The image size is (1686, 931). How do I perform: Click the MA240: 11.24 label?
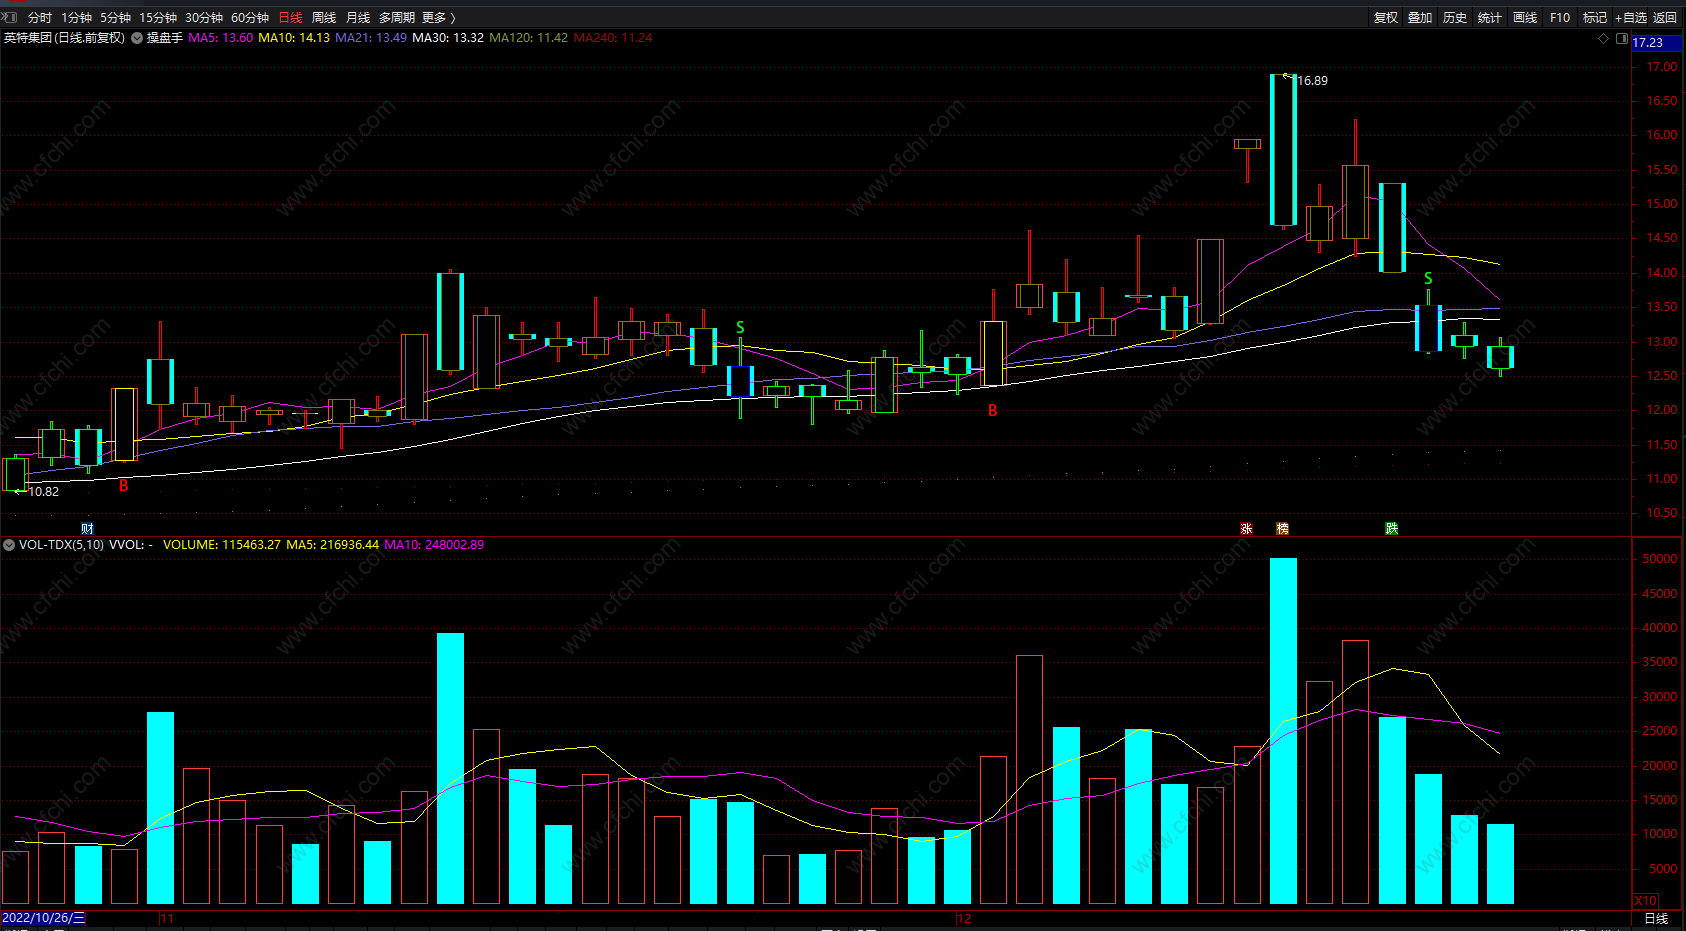pos(613,38)
